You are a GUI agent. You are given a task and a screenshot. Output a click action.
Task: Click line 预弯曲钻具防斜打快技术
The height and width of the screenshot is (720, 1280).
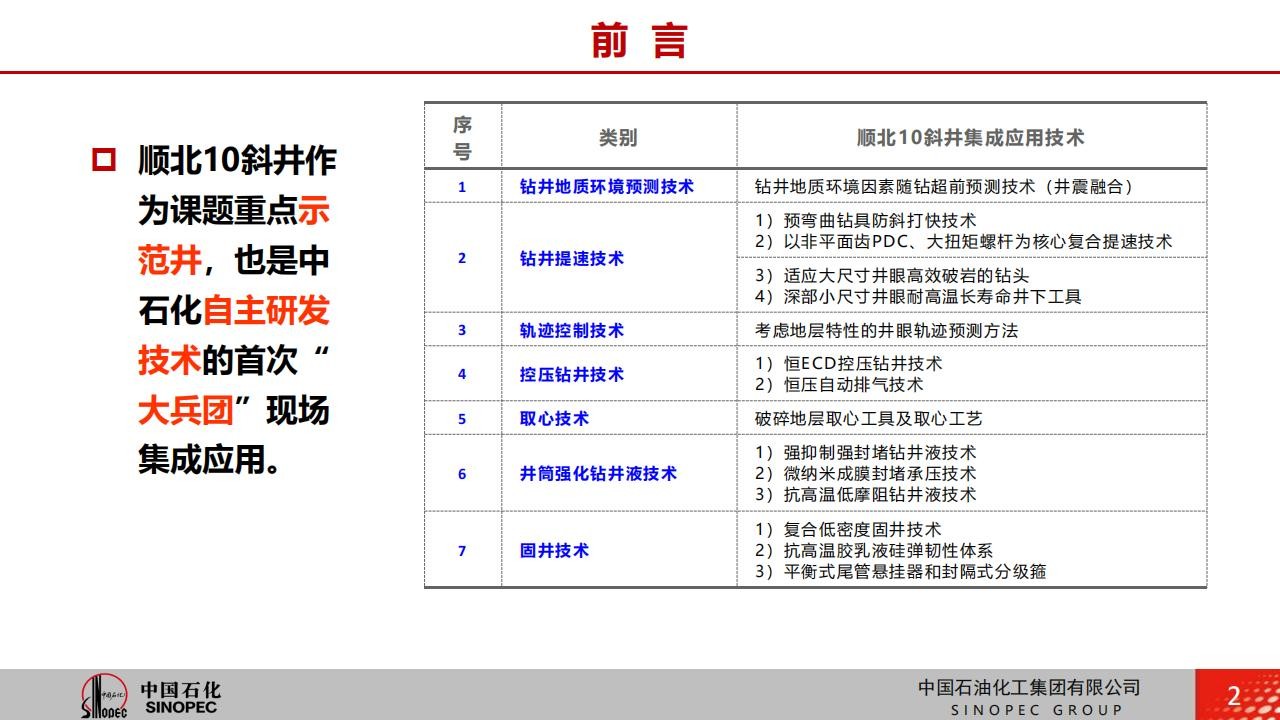[880, 220]
